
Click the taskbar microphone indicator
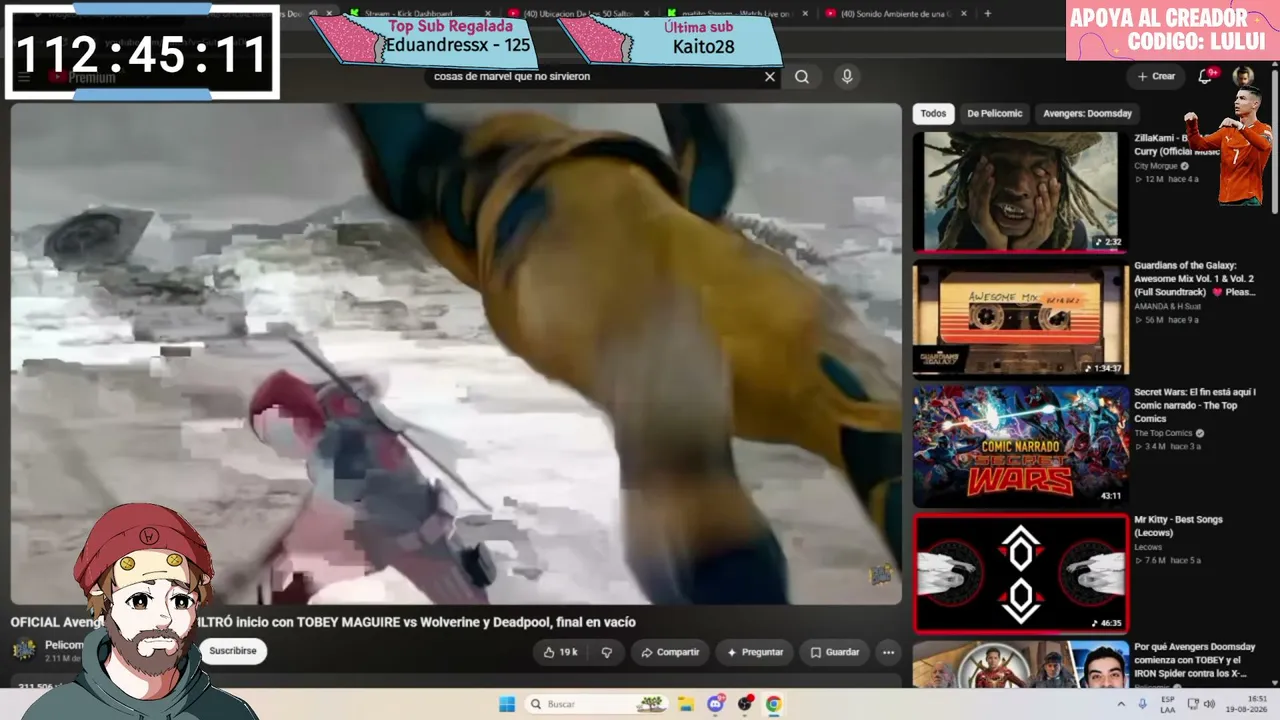pos(1142,703)
